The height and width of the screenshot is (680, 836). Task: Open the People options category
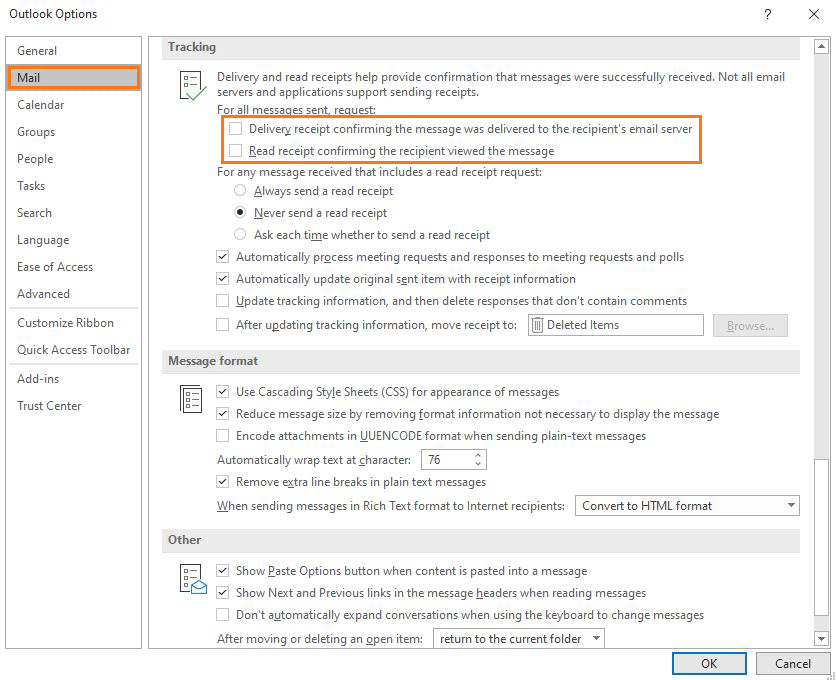pos(74,159)
